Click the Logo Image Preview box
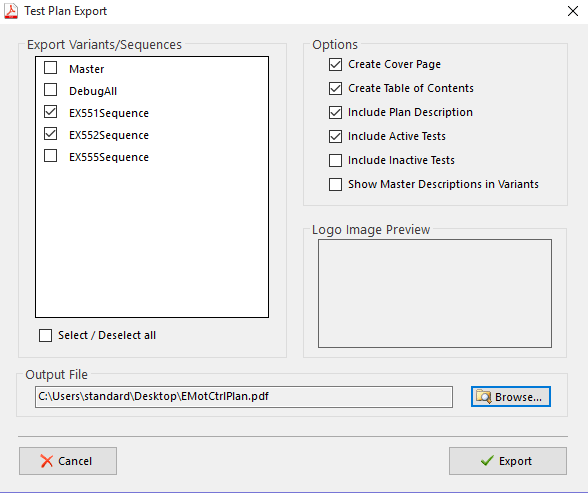This screenshot has width=588, height=493. point(435,294)
